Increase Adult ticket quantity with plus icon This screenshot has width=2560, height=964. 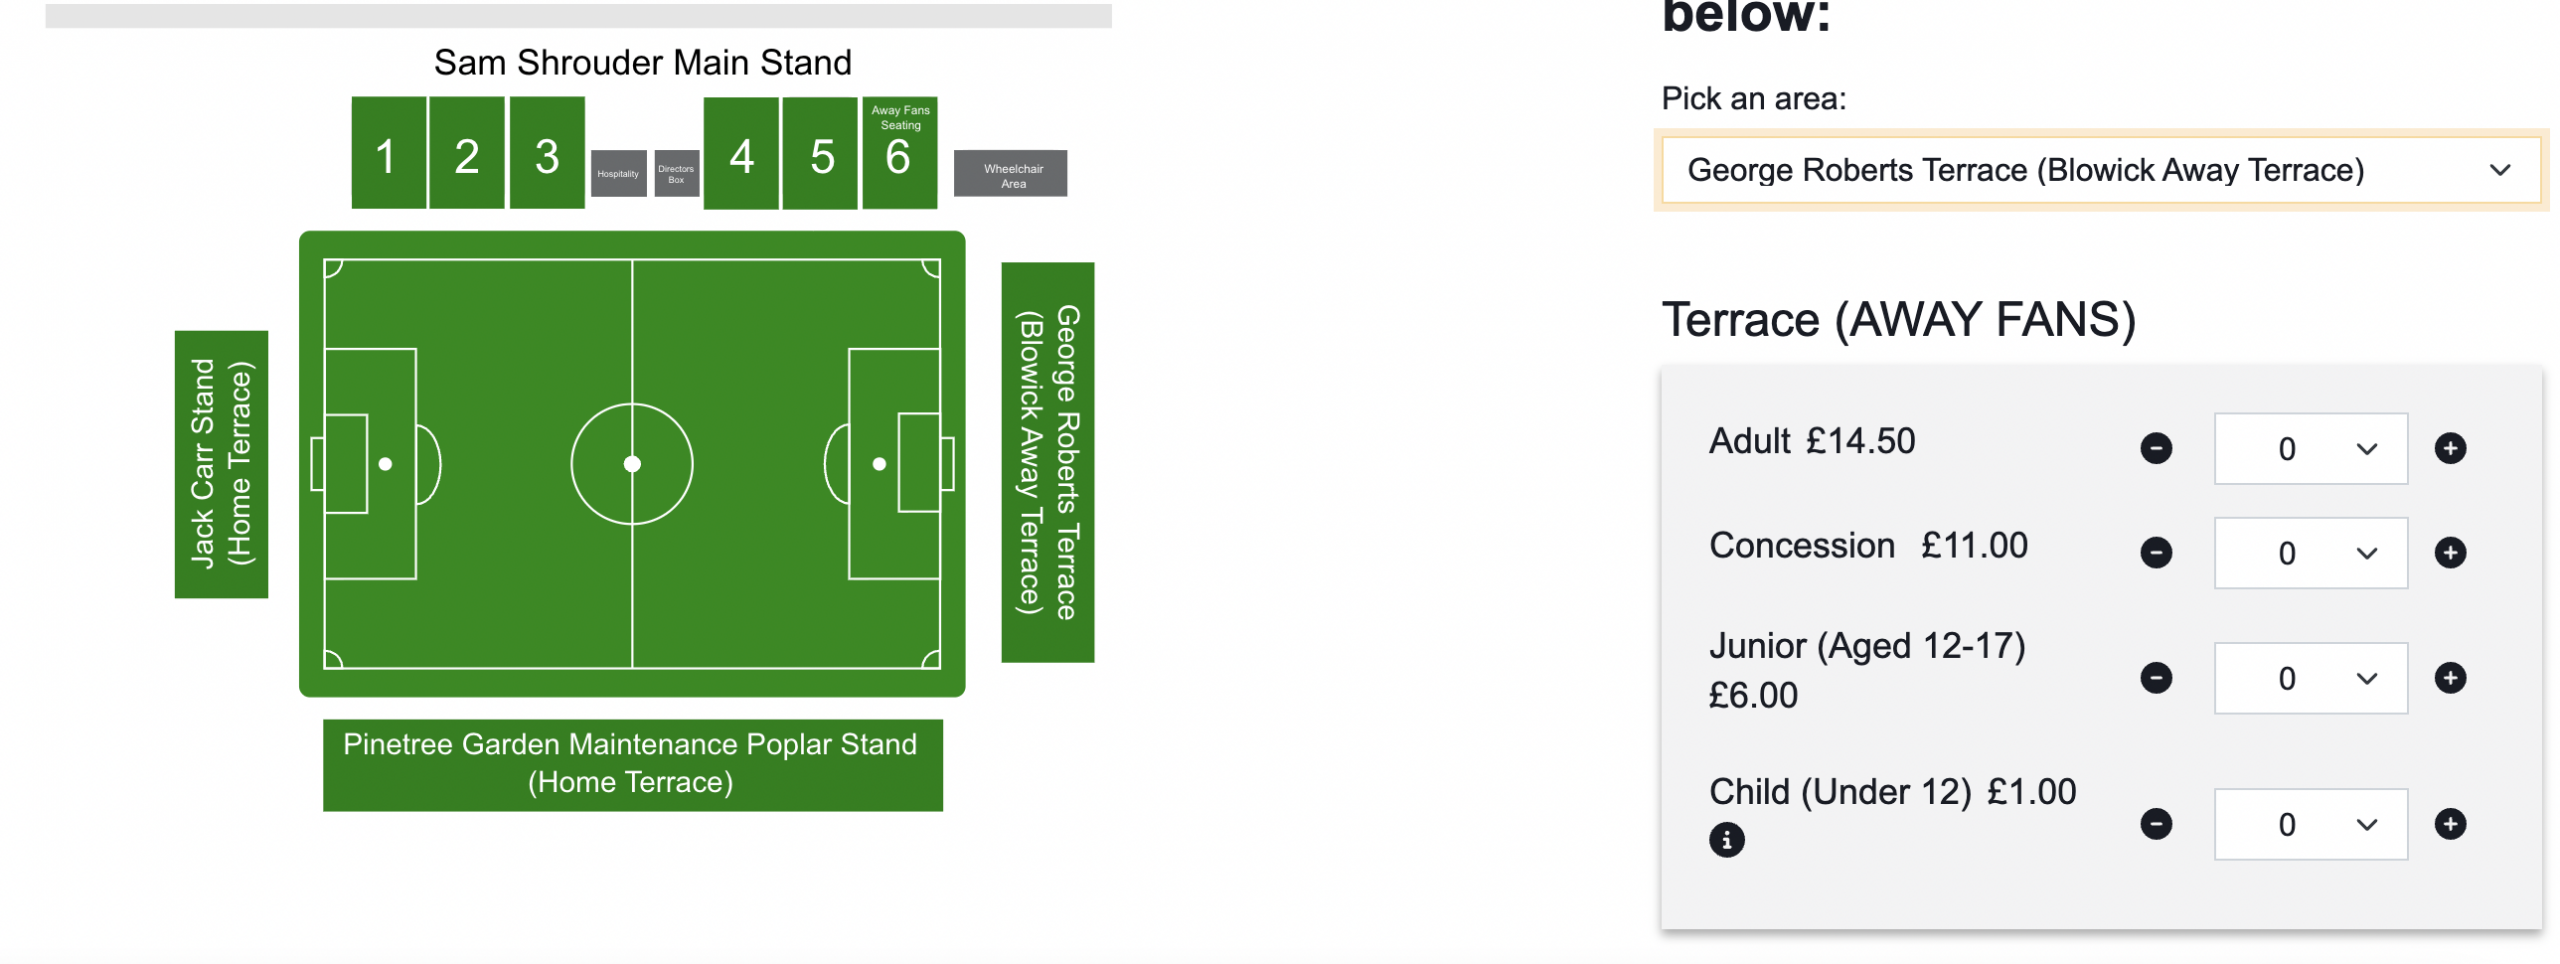pyautogui.click(x=2449, y=448)
